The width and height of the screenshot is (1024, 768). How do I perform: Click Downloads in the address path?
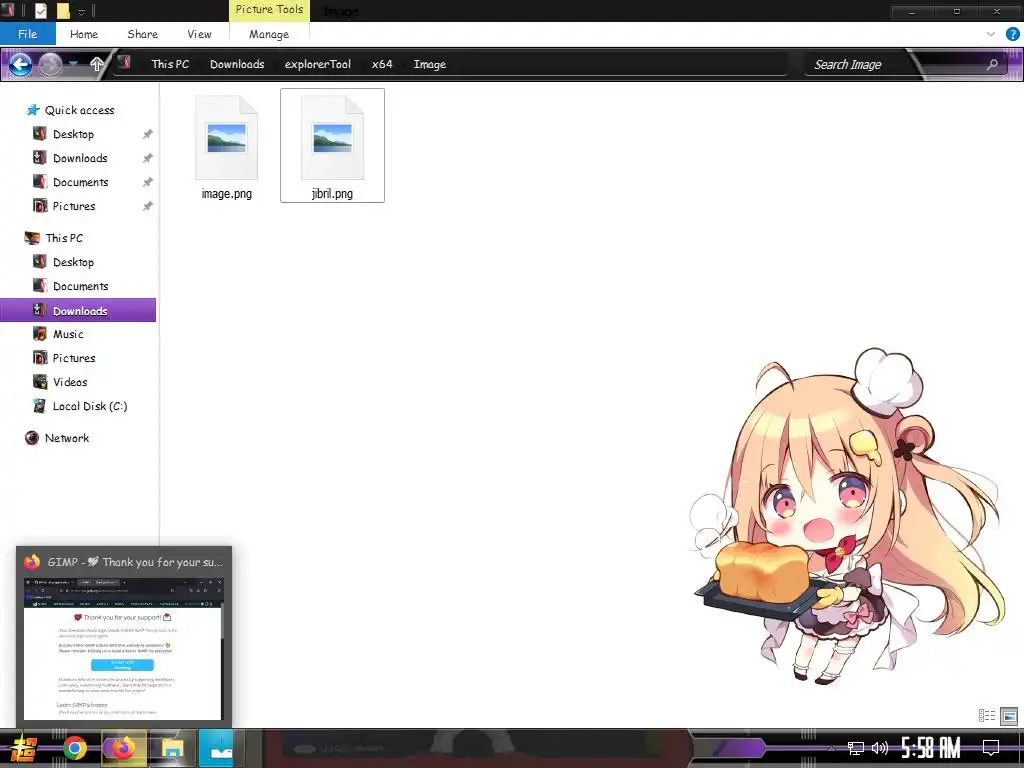click(x=237, y=64)
